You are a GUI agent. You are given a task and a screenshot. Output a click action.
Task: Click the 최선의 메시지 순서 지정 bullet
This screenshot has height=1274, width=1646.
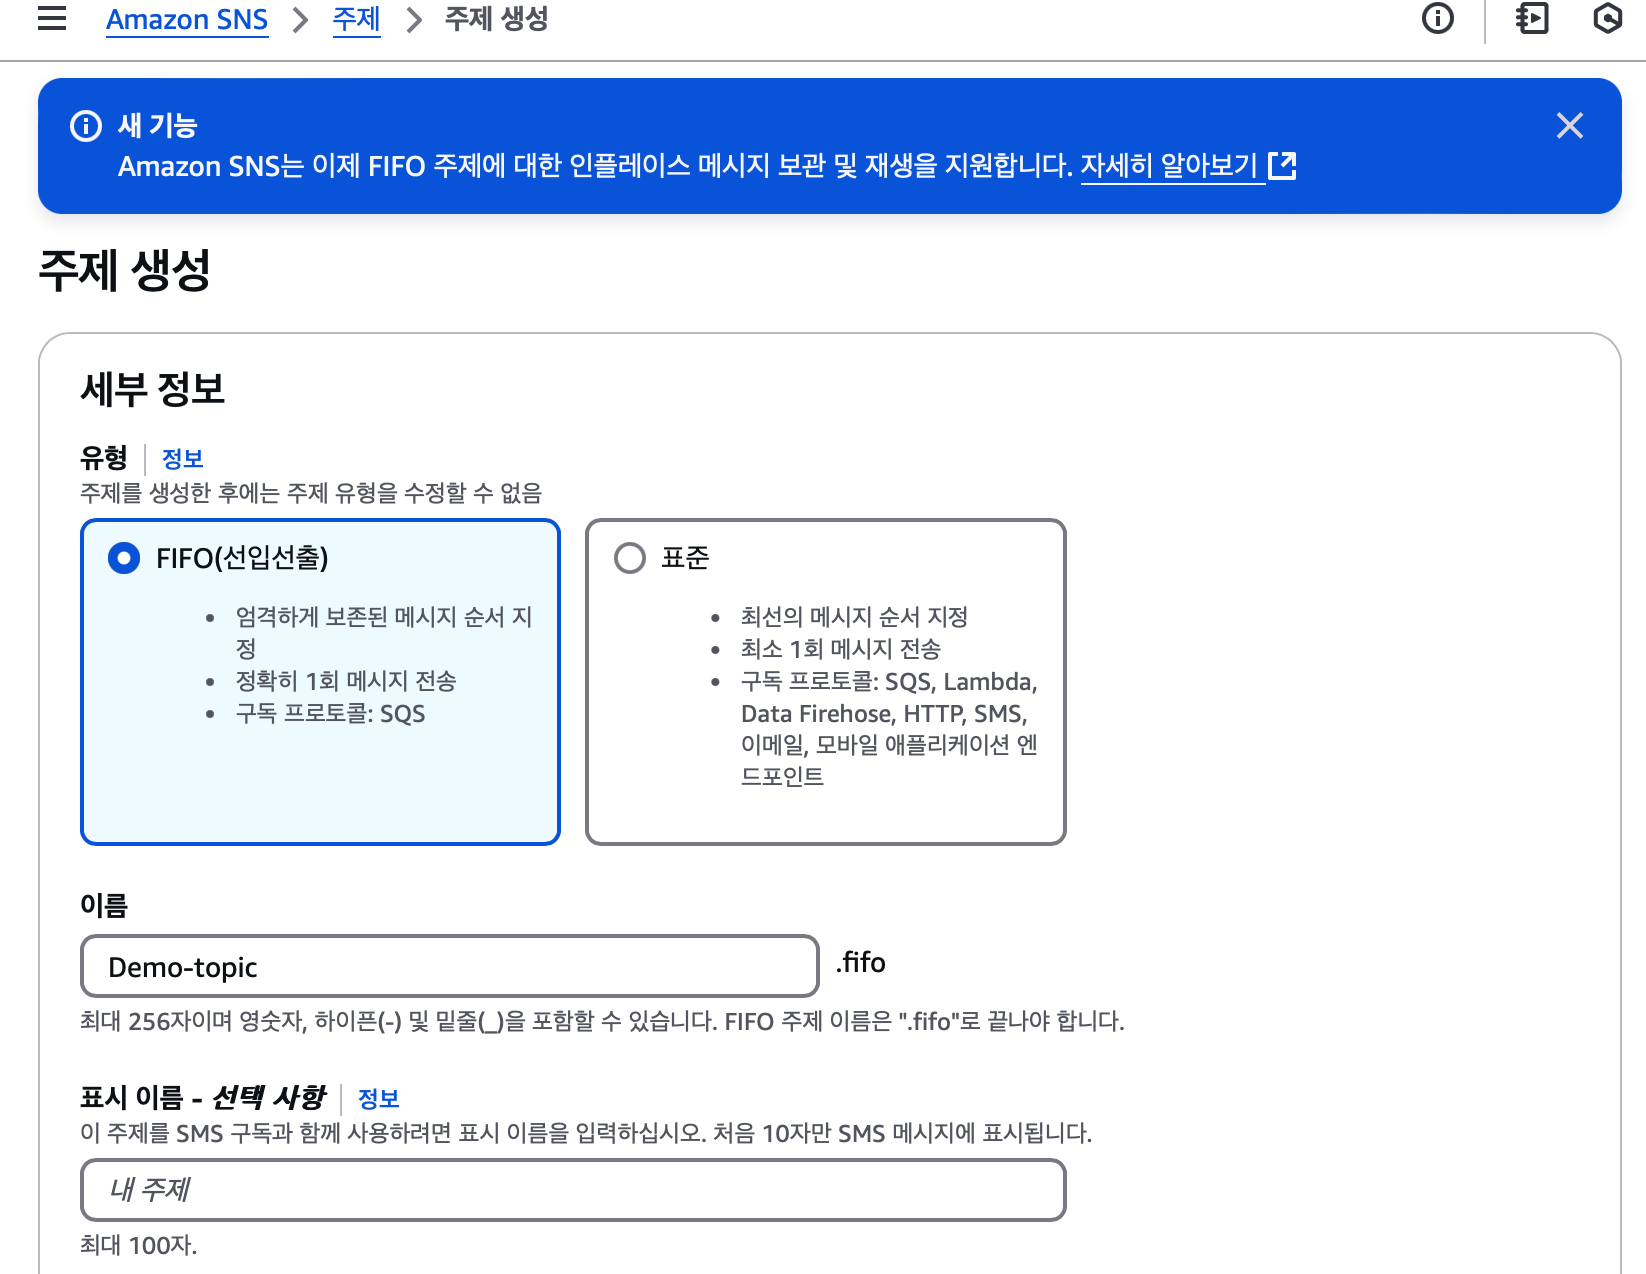coord(855,617)
